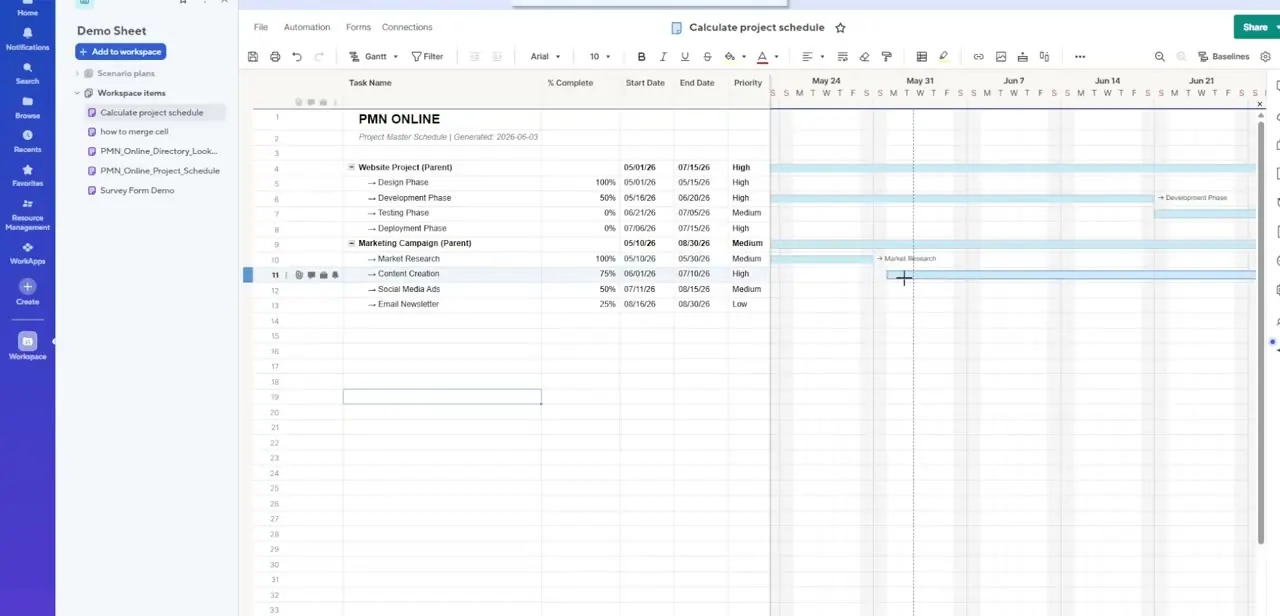Save the sheet with the Save icon
The height and width of the screenshot is (616, 1280).
coord(253,57)
